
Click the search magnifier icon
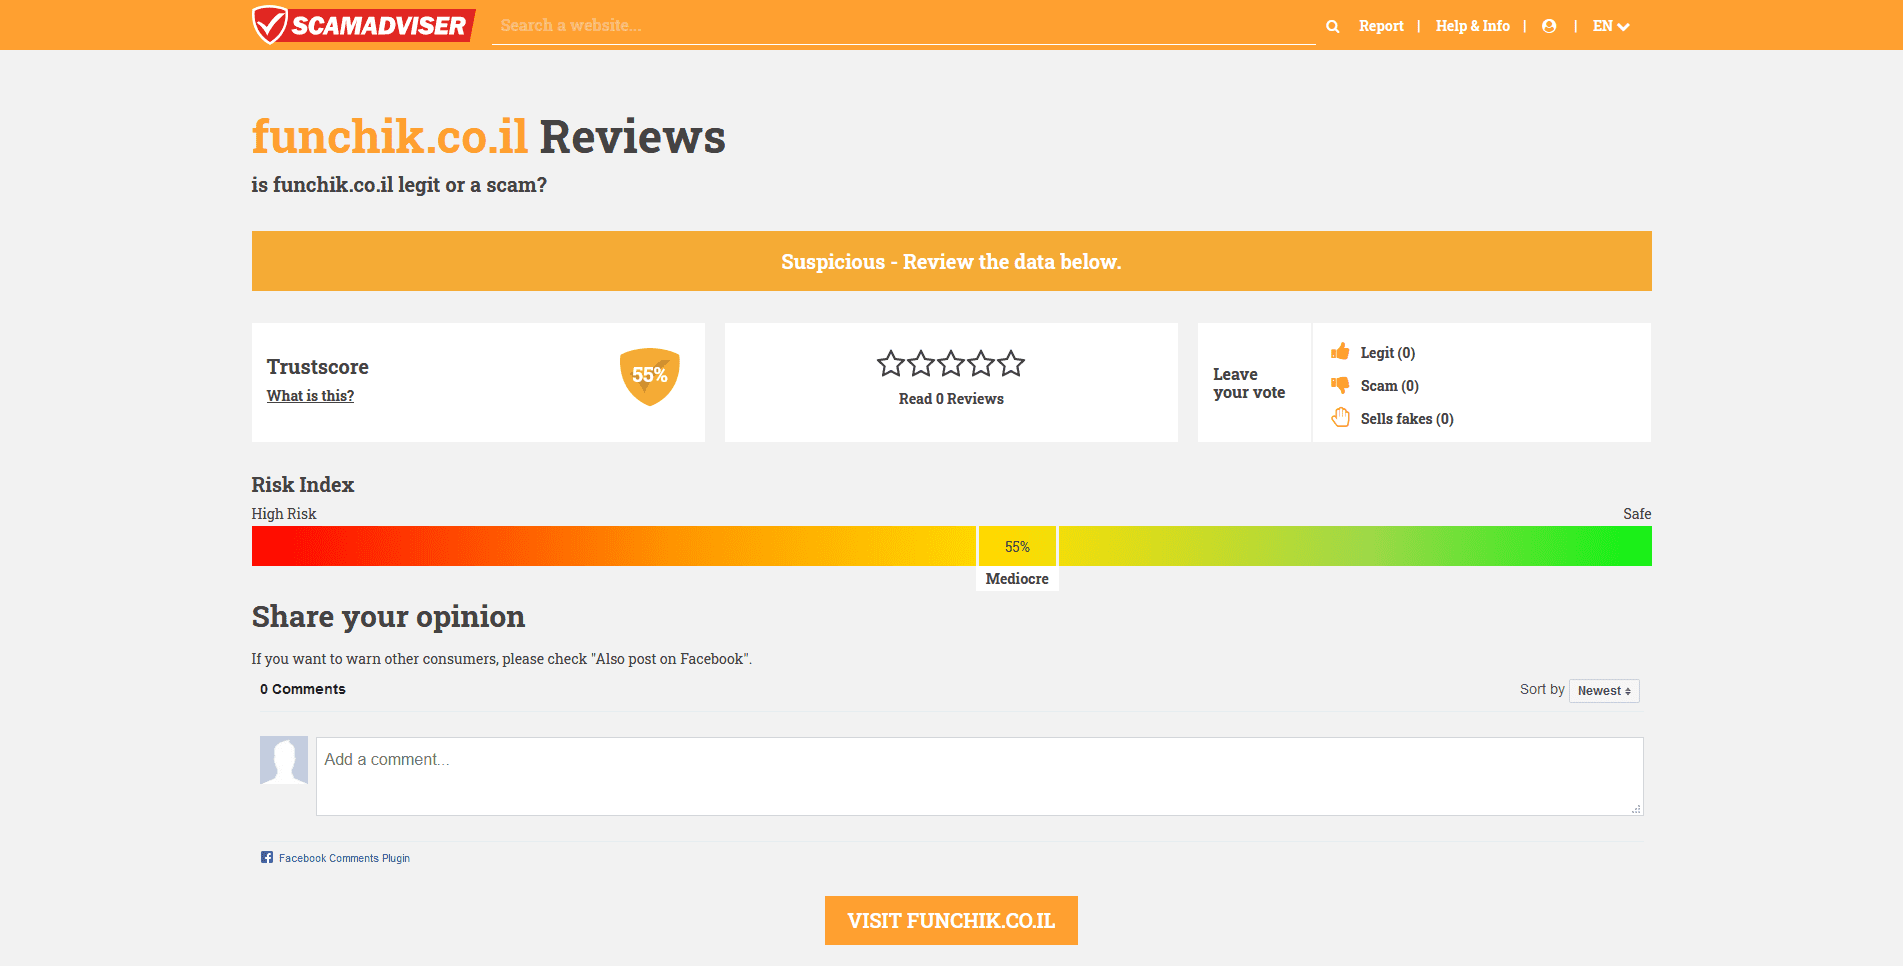pyautogui.click(x=1332, y=26)
